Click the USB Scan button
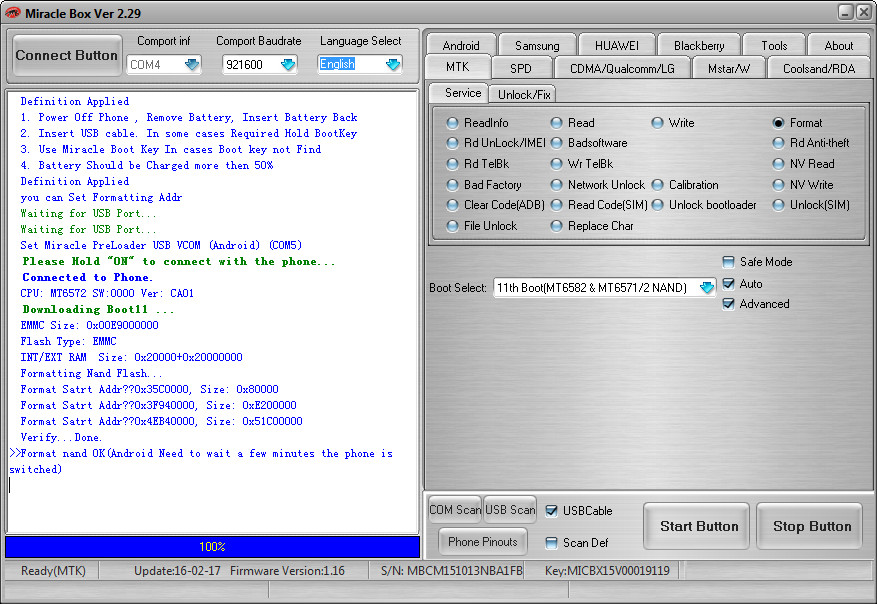This screenshot has width=877, height=604. pyautogui.click(x=510, y=509)
